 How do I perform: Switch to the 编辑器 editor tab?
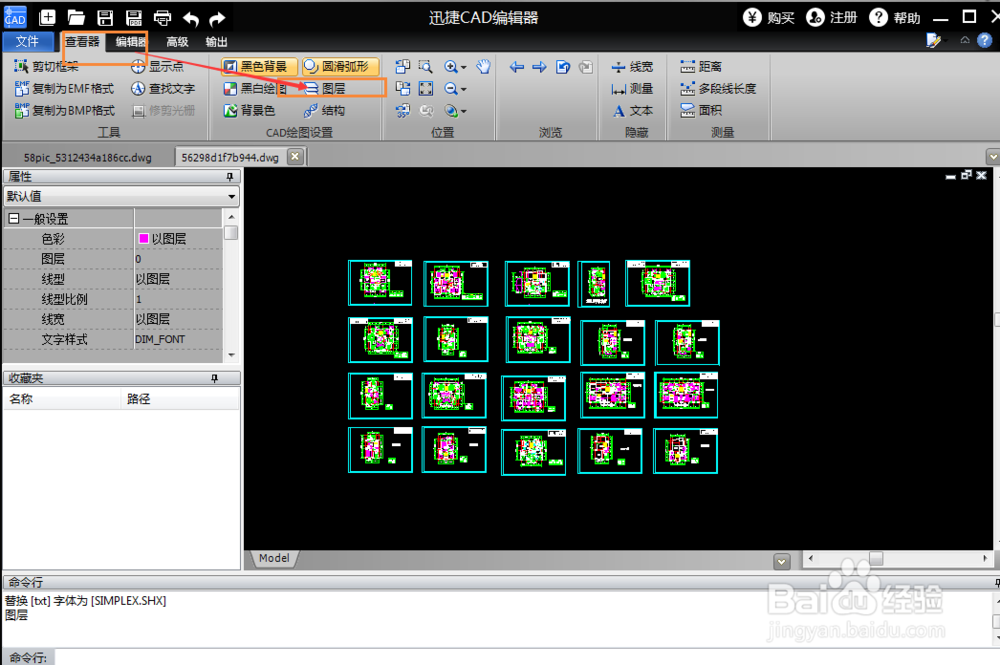tap(129, 42)
